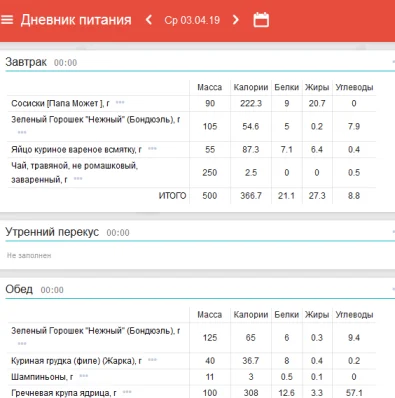
Task: Select Яйцо куриное вареное всмятку food name
Action: [x=76, y=150]
